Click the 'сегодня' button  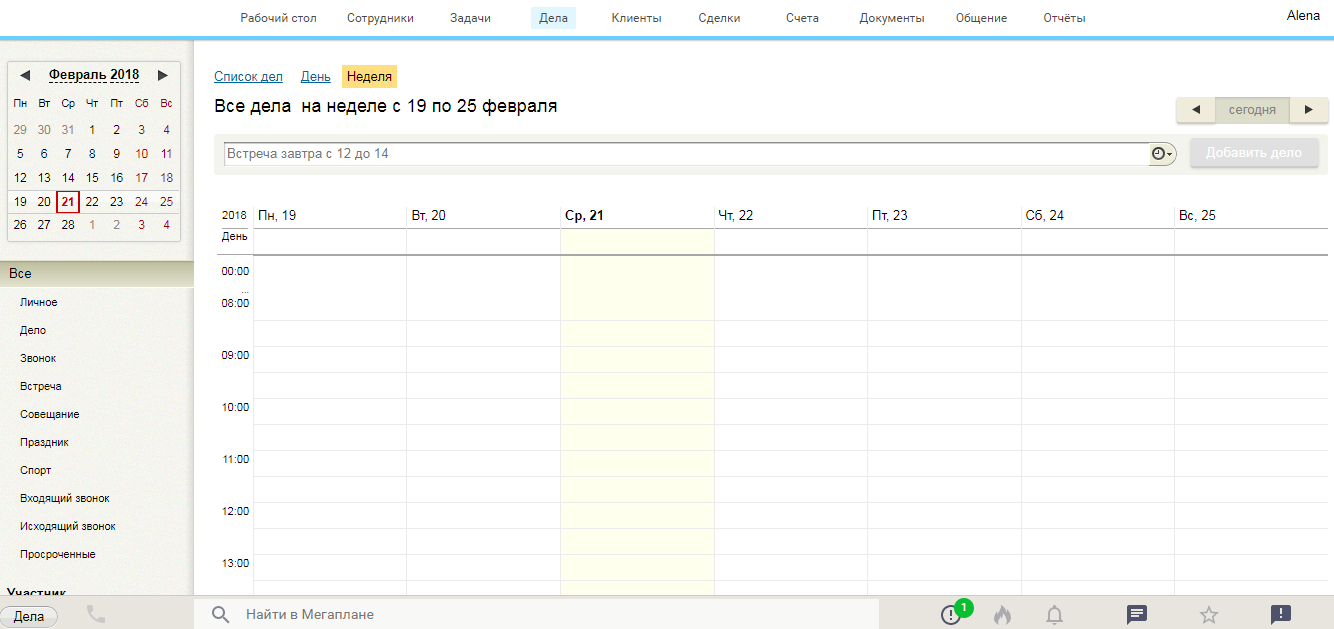(x=1252, y=110)
